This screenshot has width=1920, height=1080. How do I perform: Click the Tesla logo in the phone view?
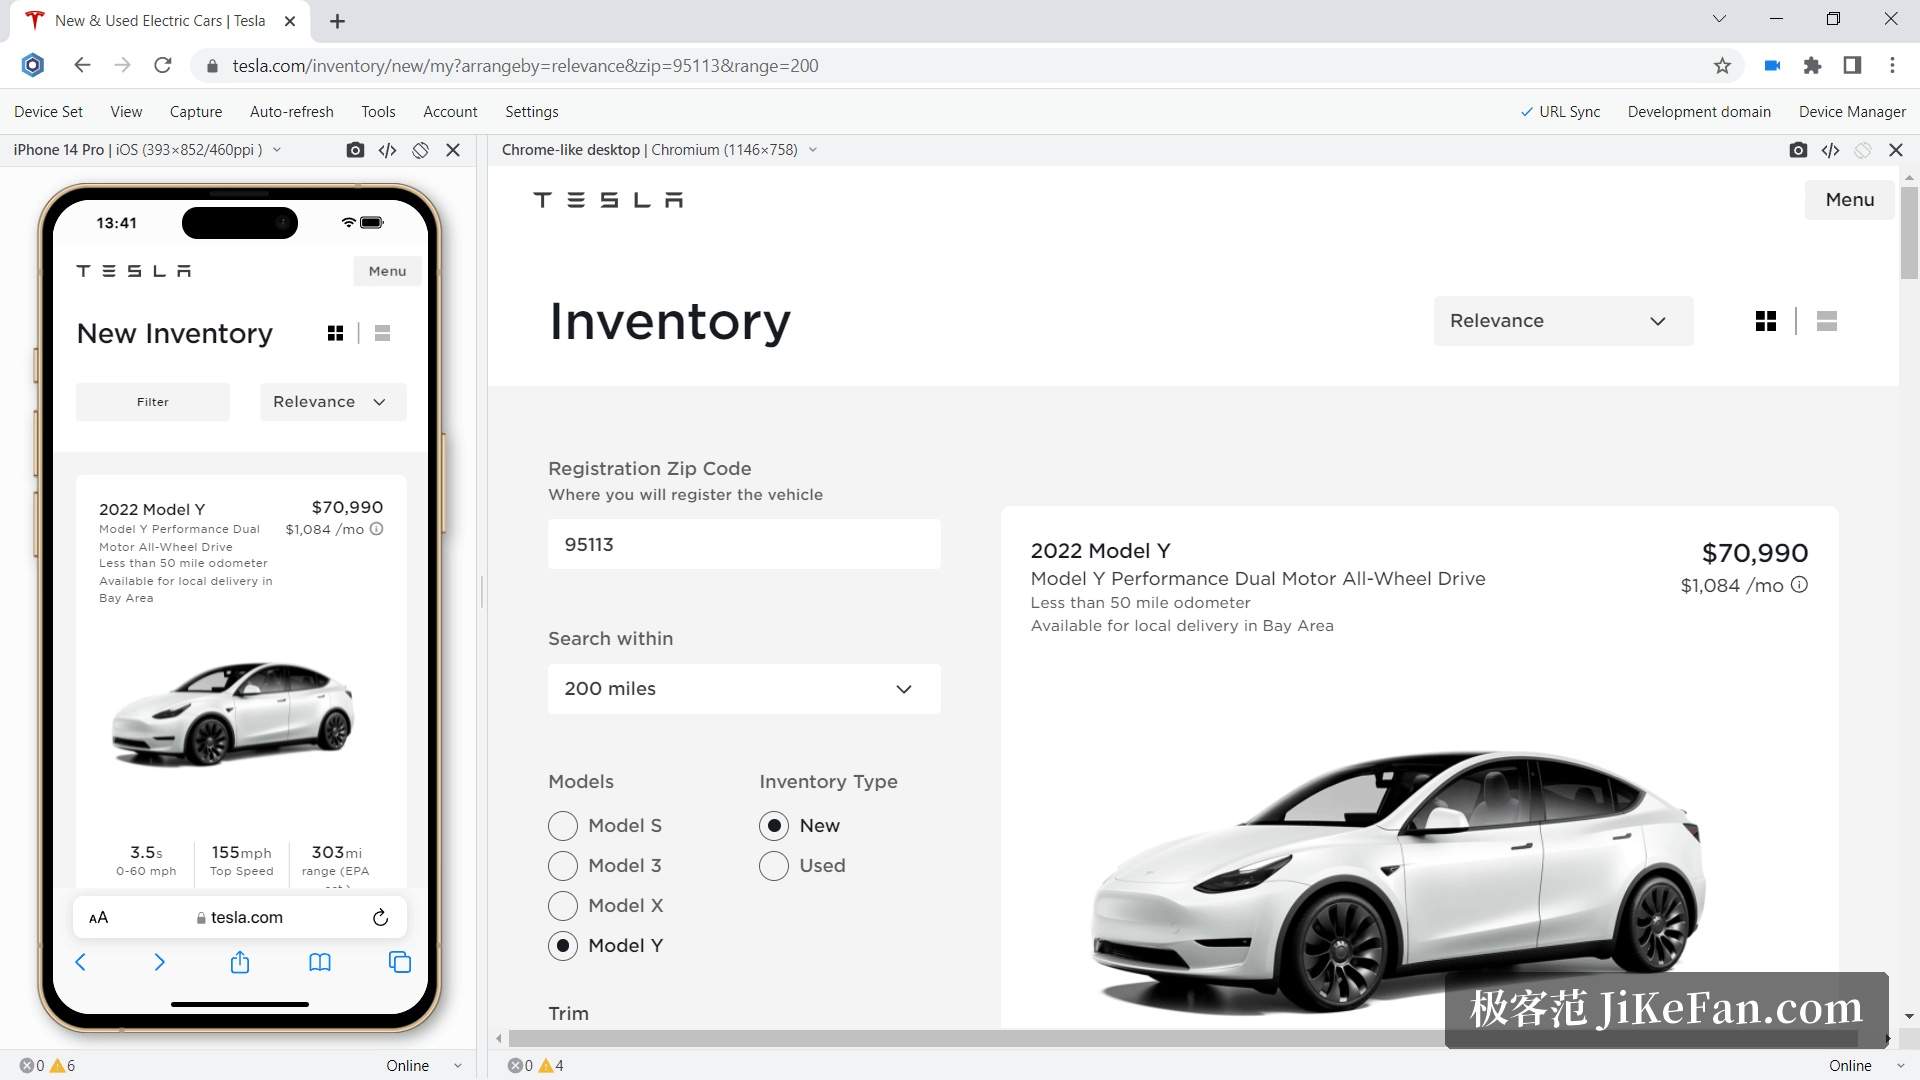[x=134, y=271]
